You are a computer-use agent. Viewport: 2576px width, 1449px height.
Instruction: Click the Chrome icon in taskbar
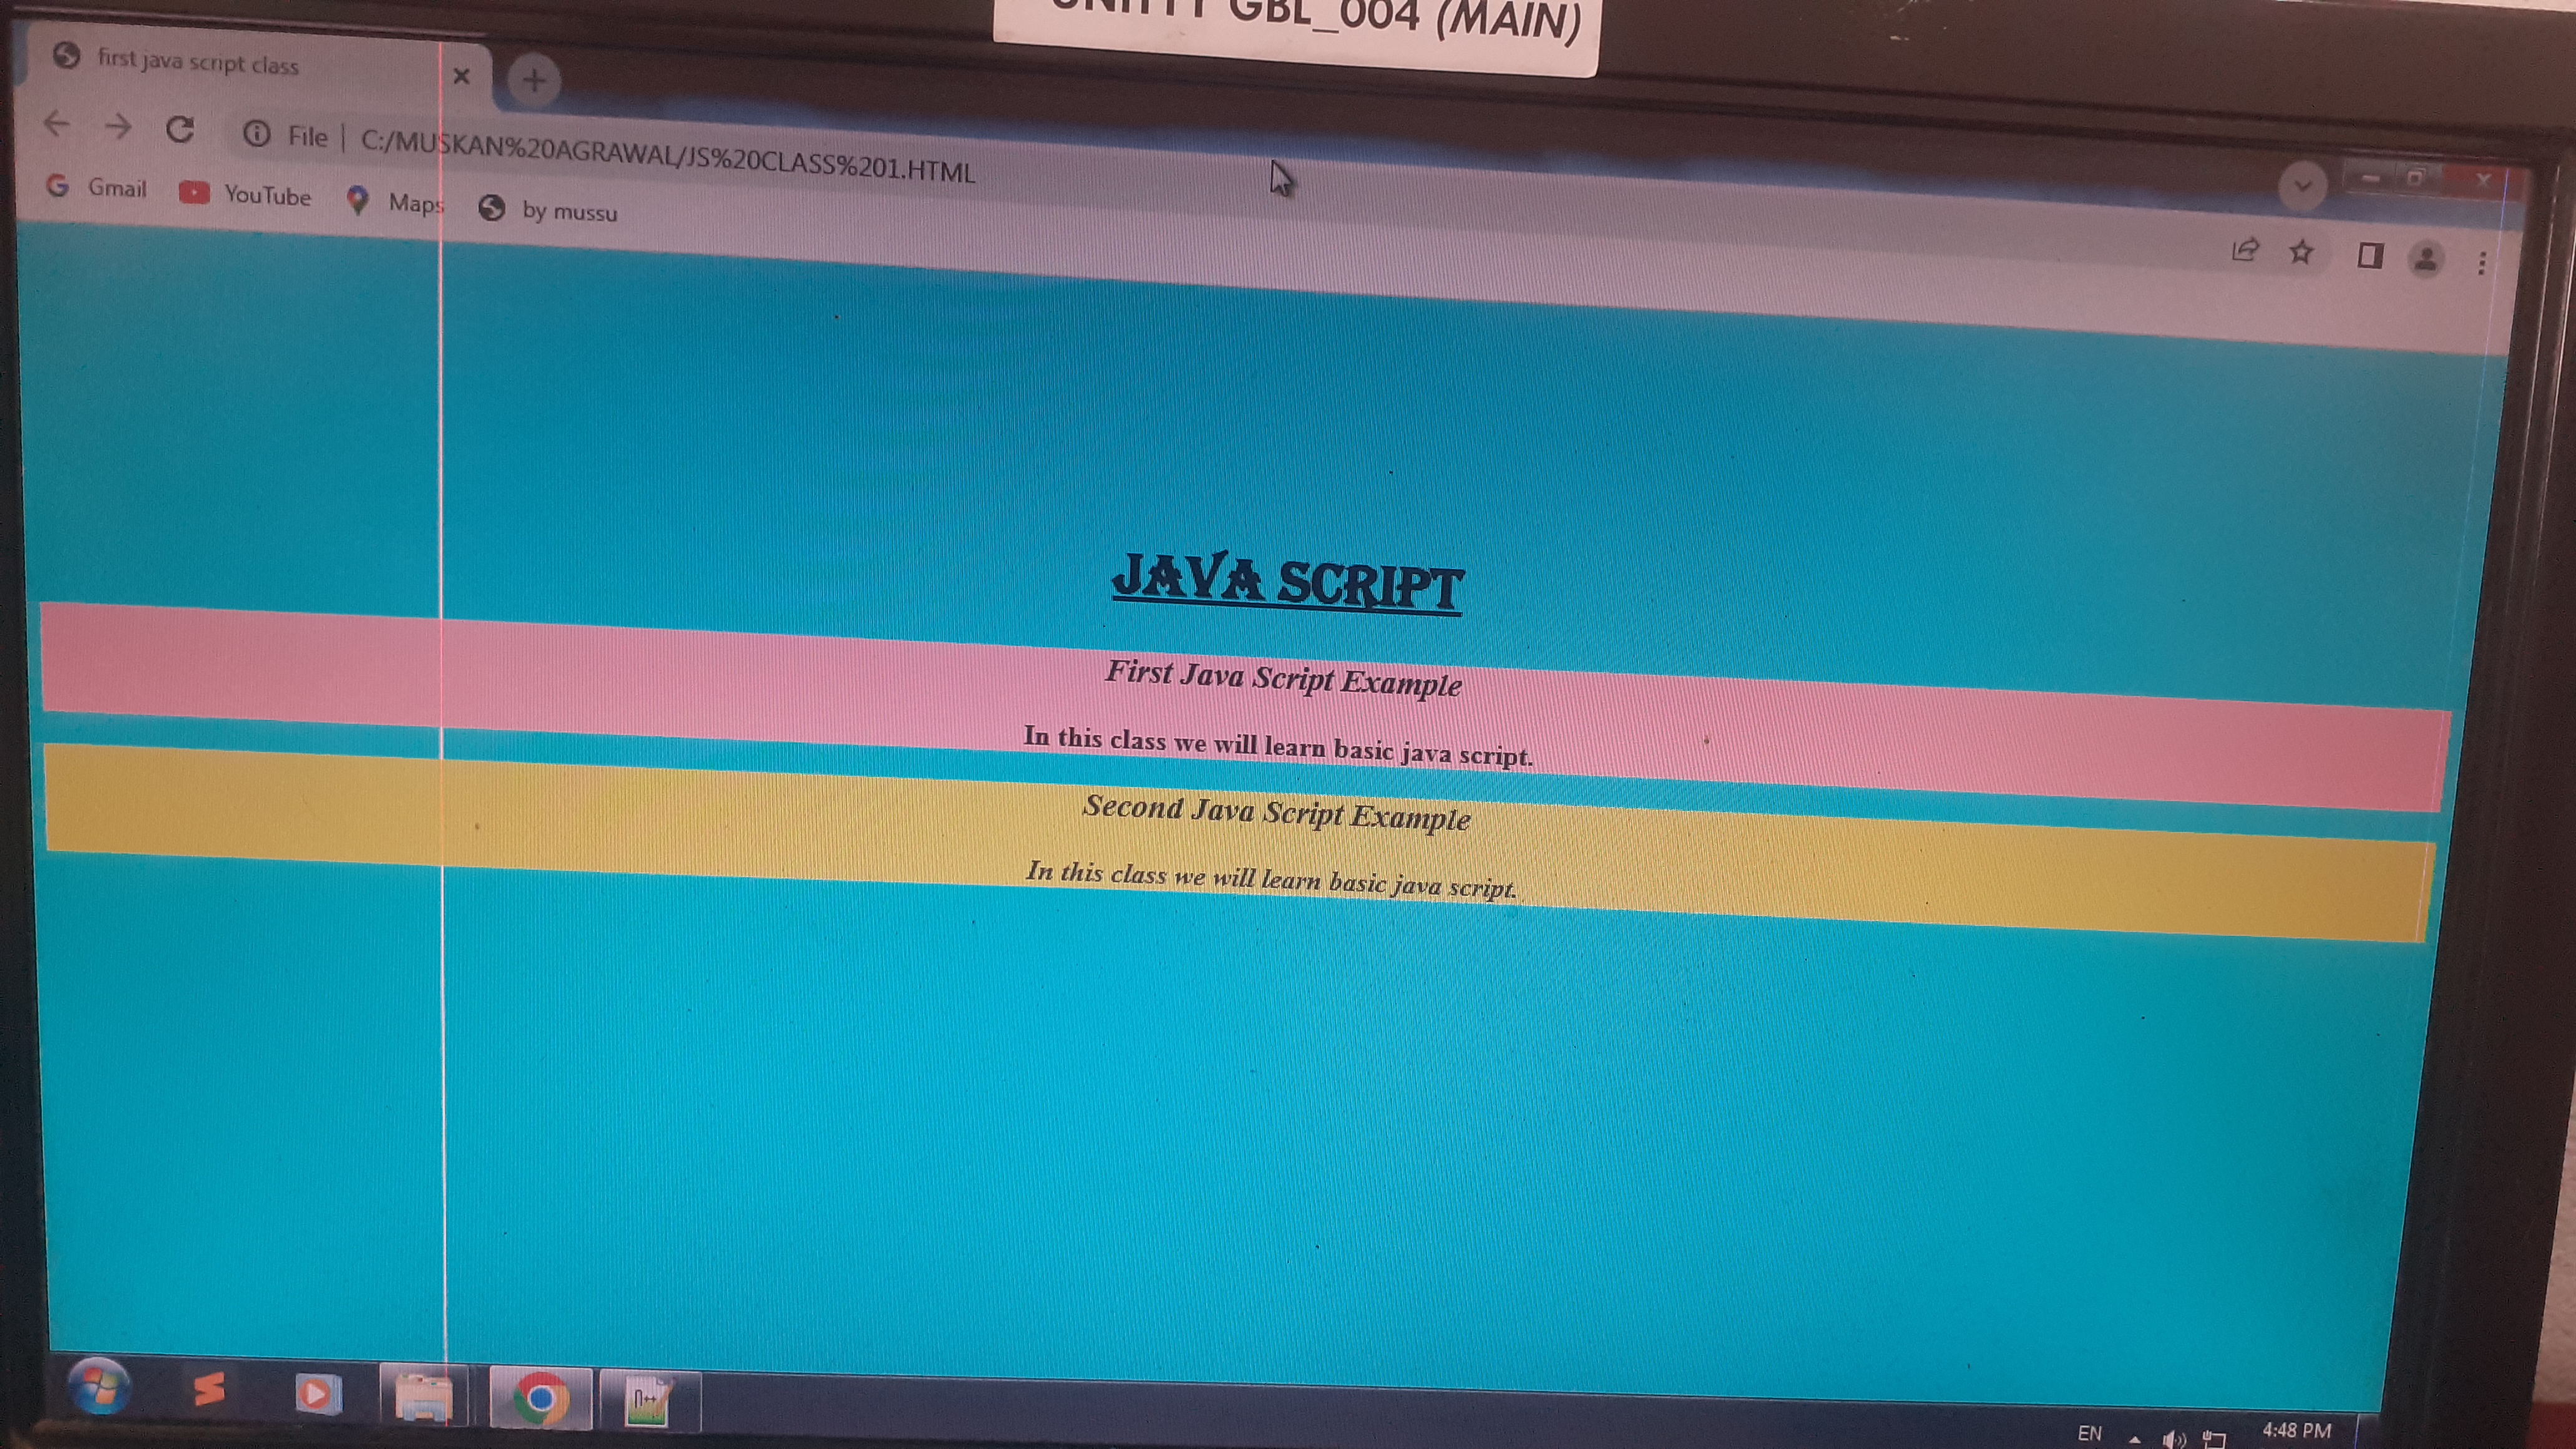[x=541, y=1397]
